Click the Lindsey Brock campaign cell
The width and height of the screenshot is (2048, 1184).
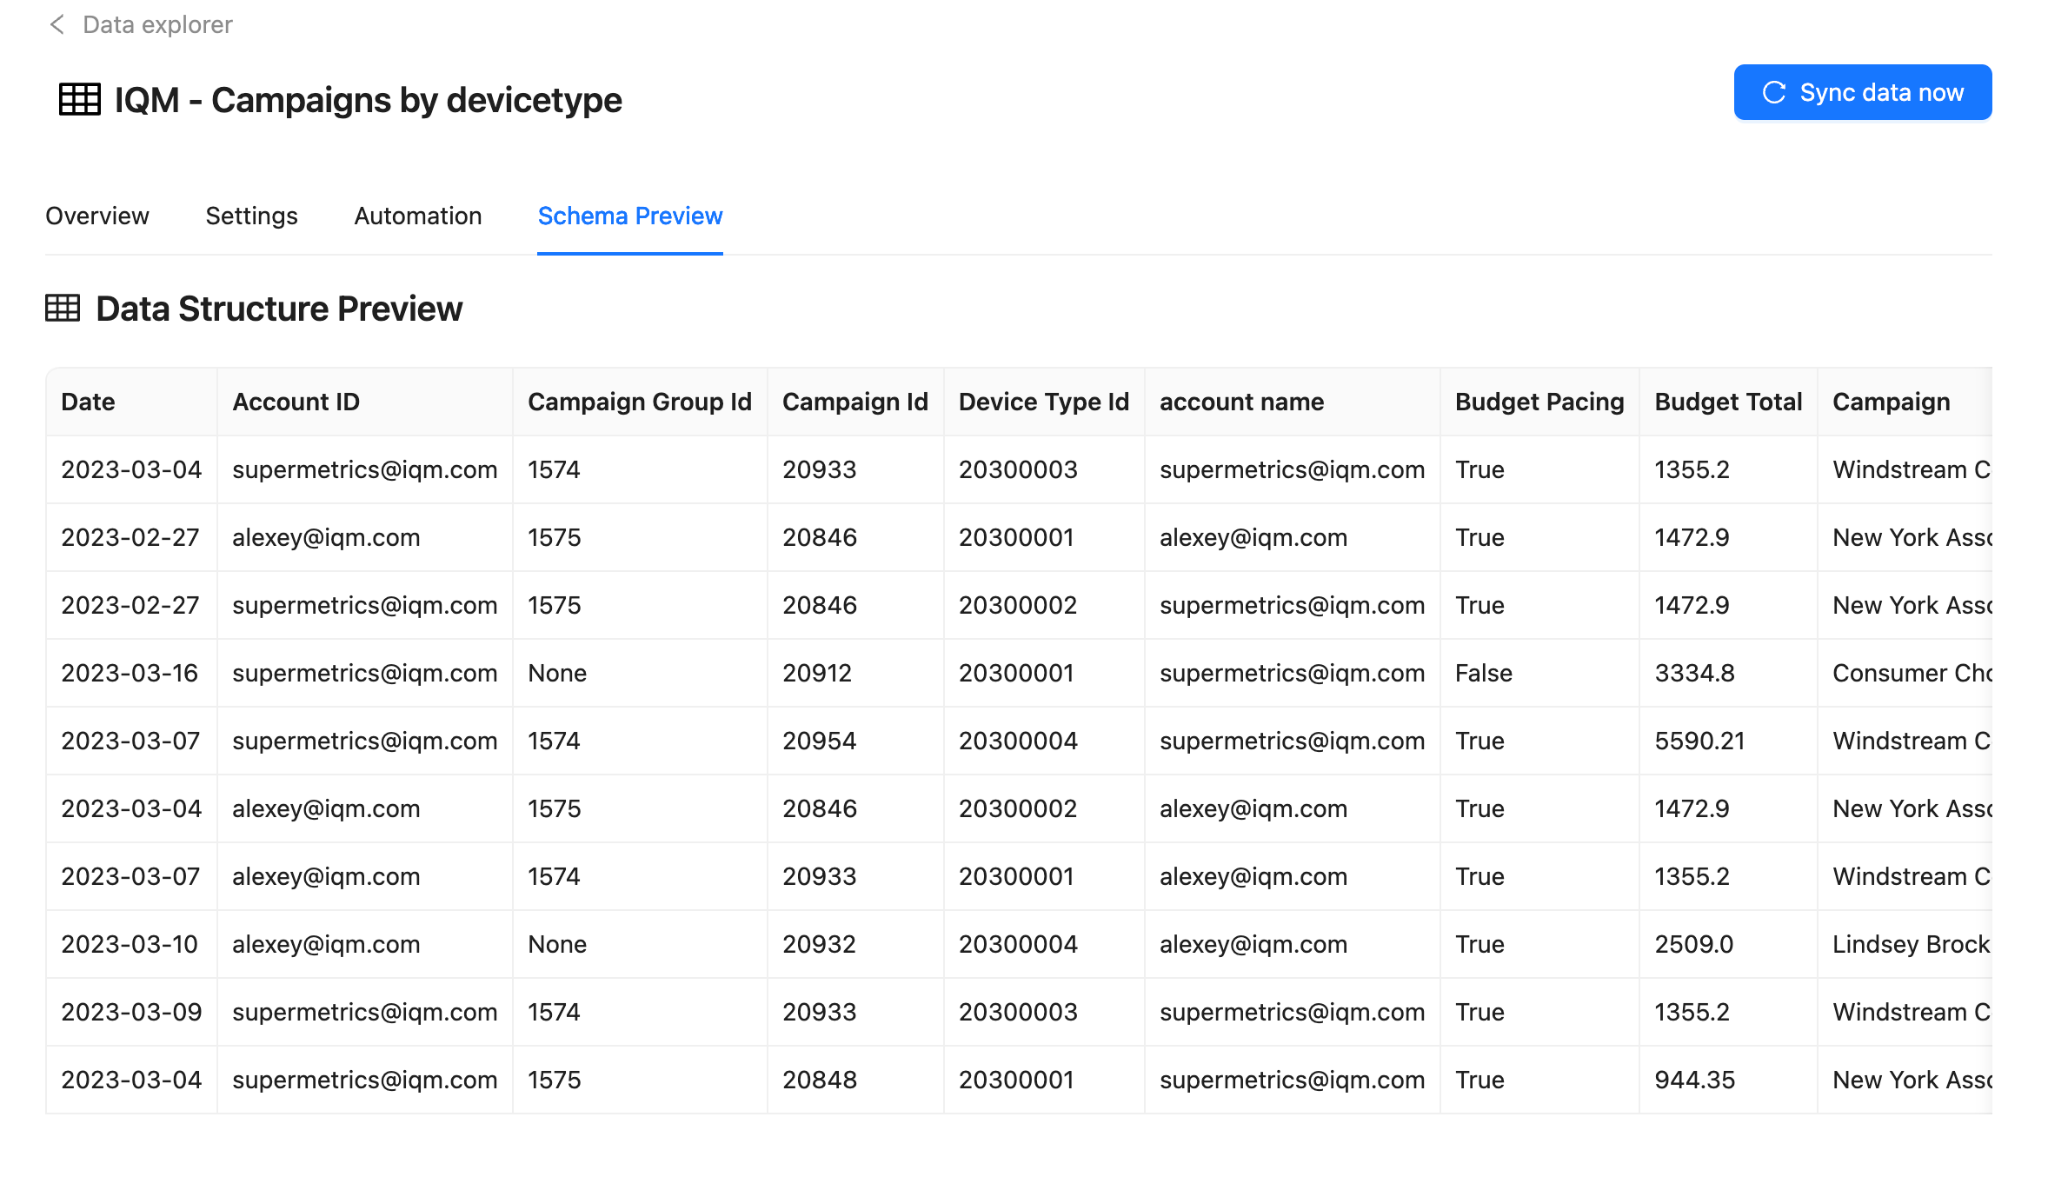(1910, 944)
